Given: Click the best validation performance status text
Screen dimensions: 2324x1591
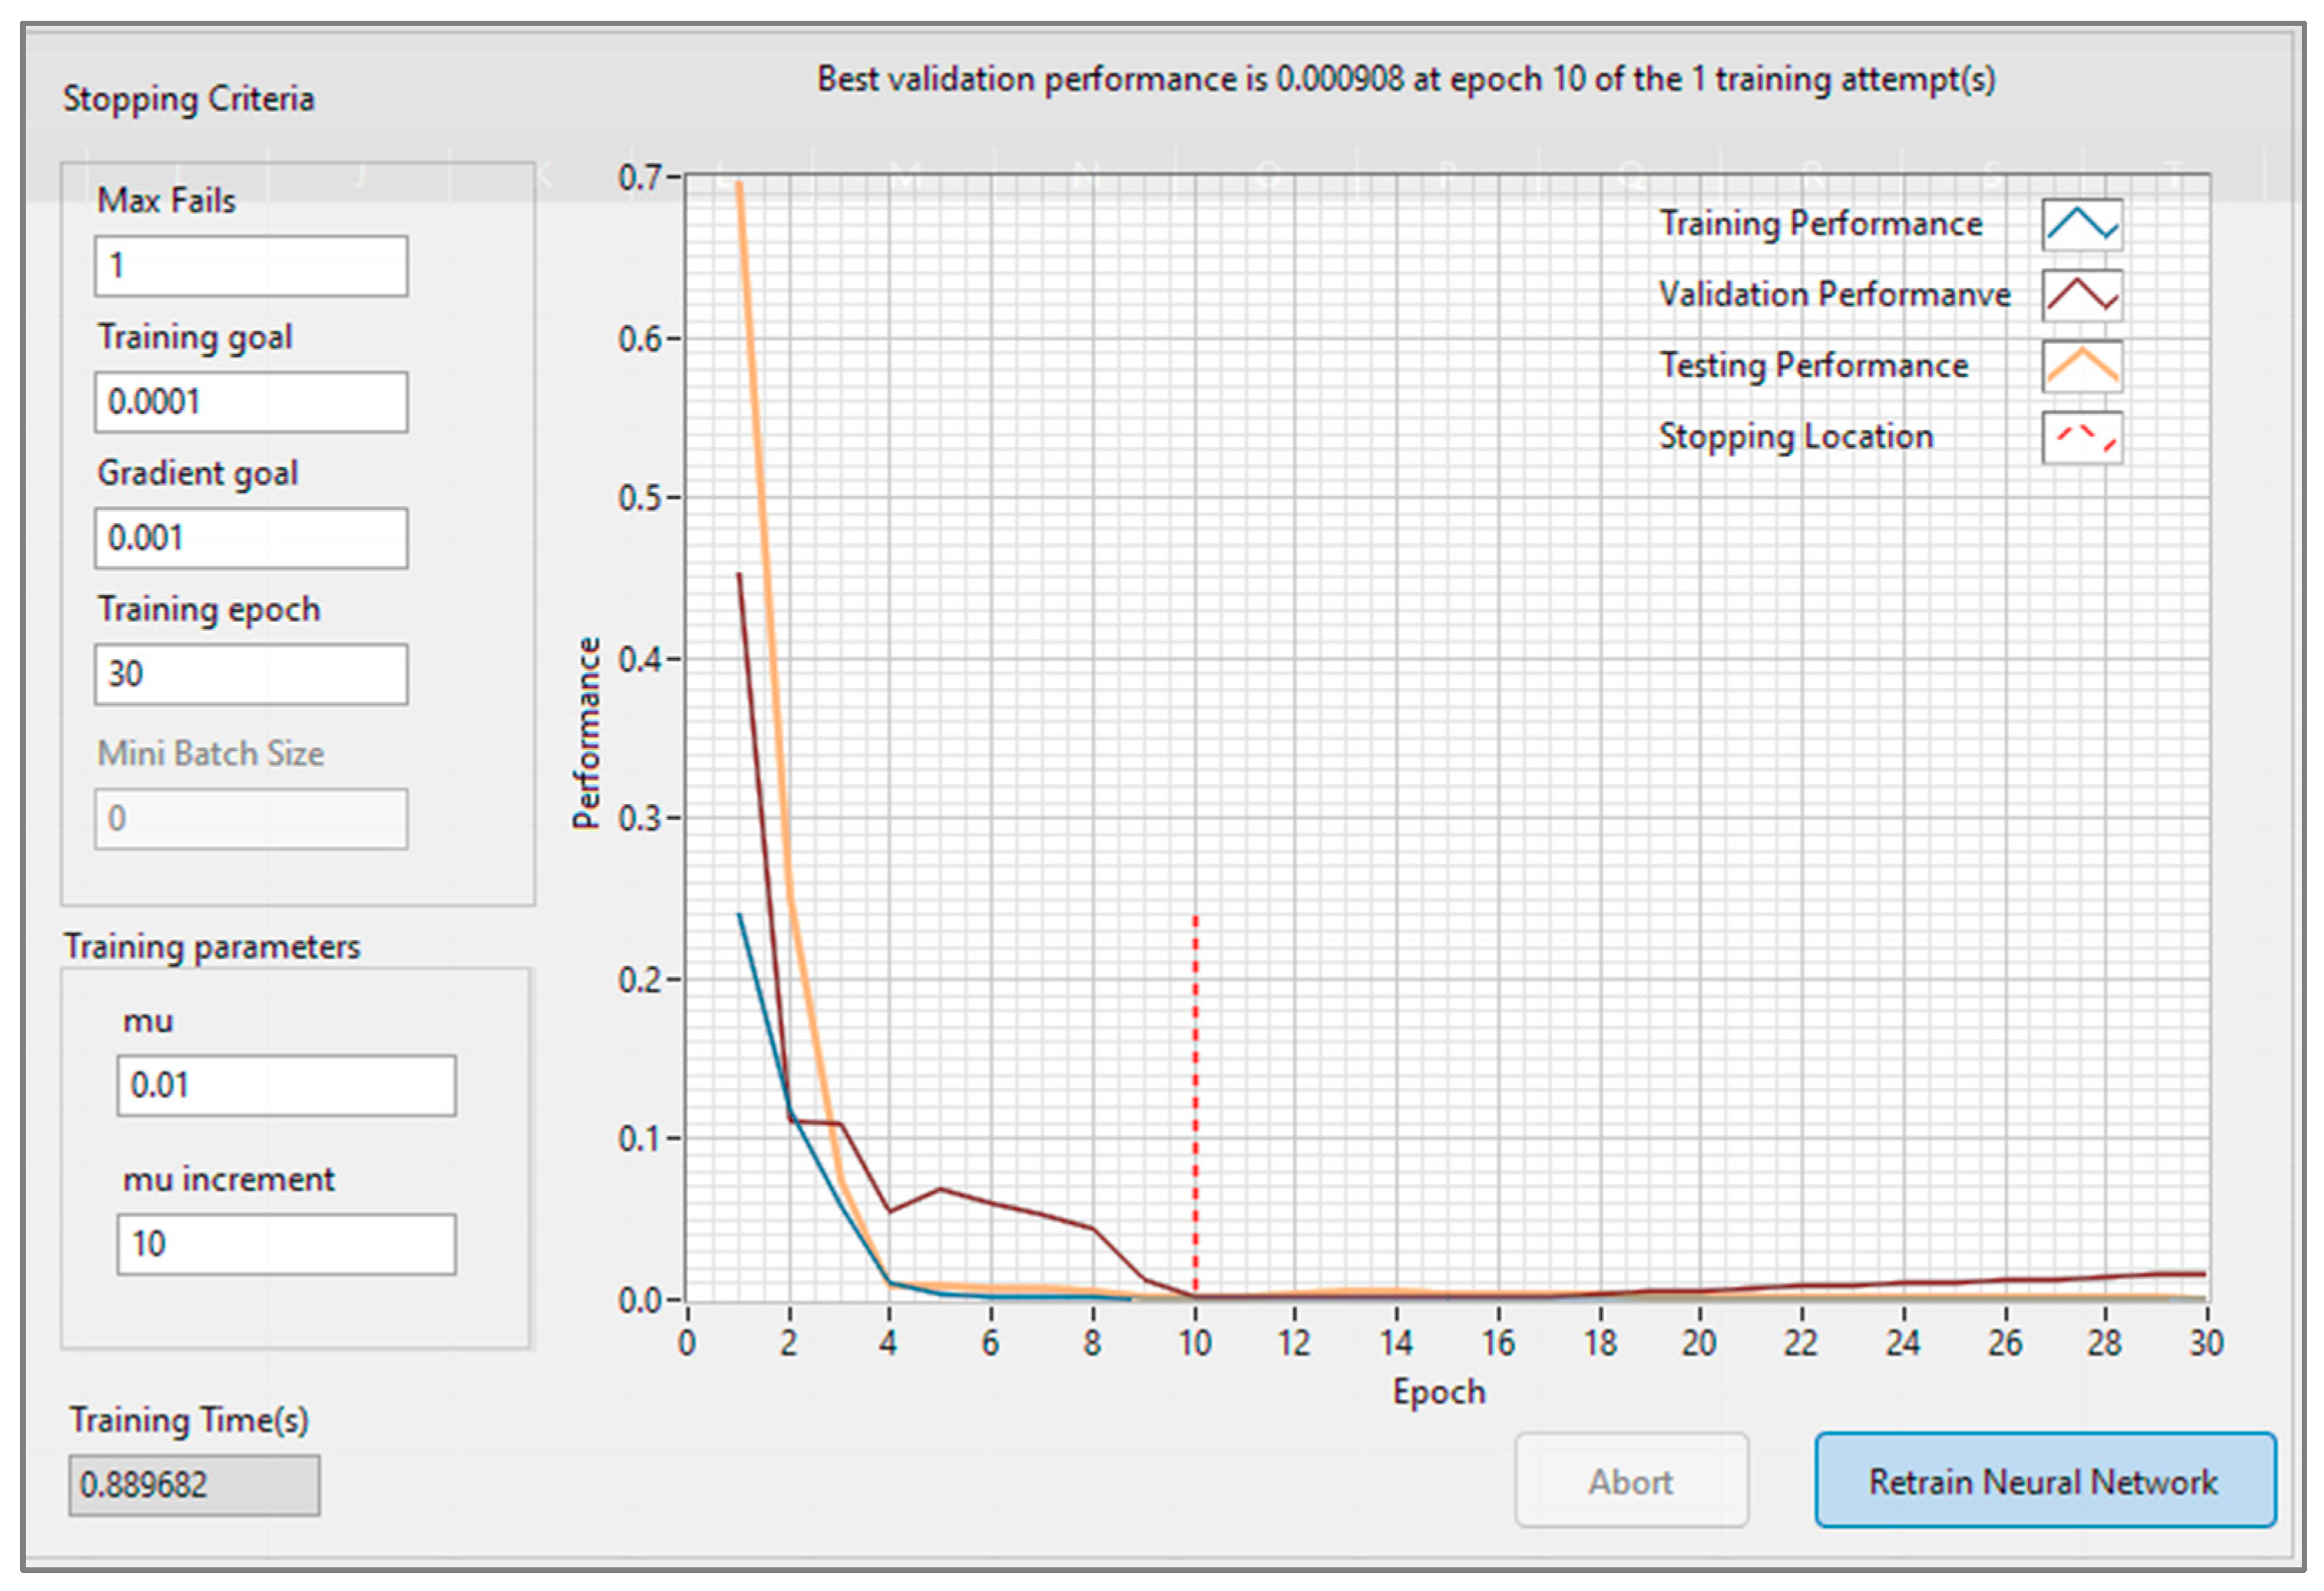Looking at the screenshot, I should pyautogui.click(x=1405, y=79).
